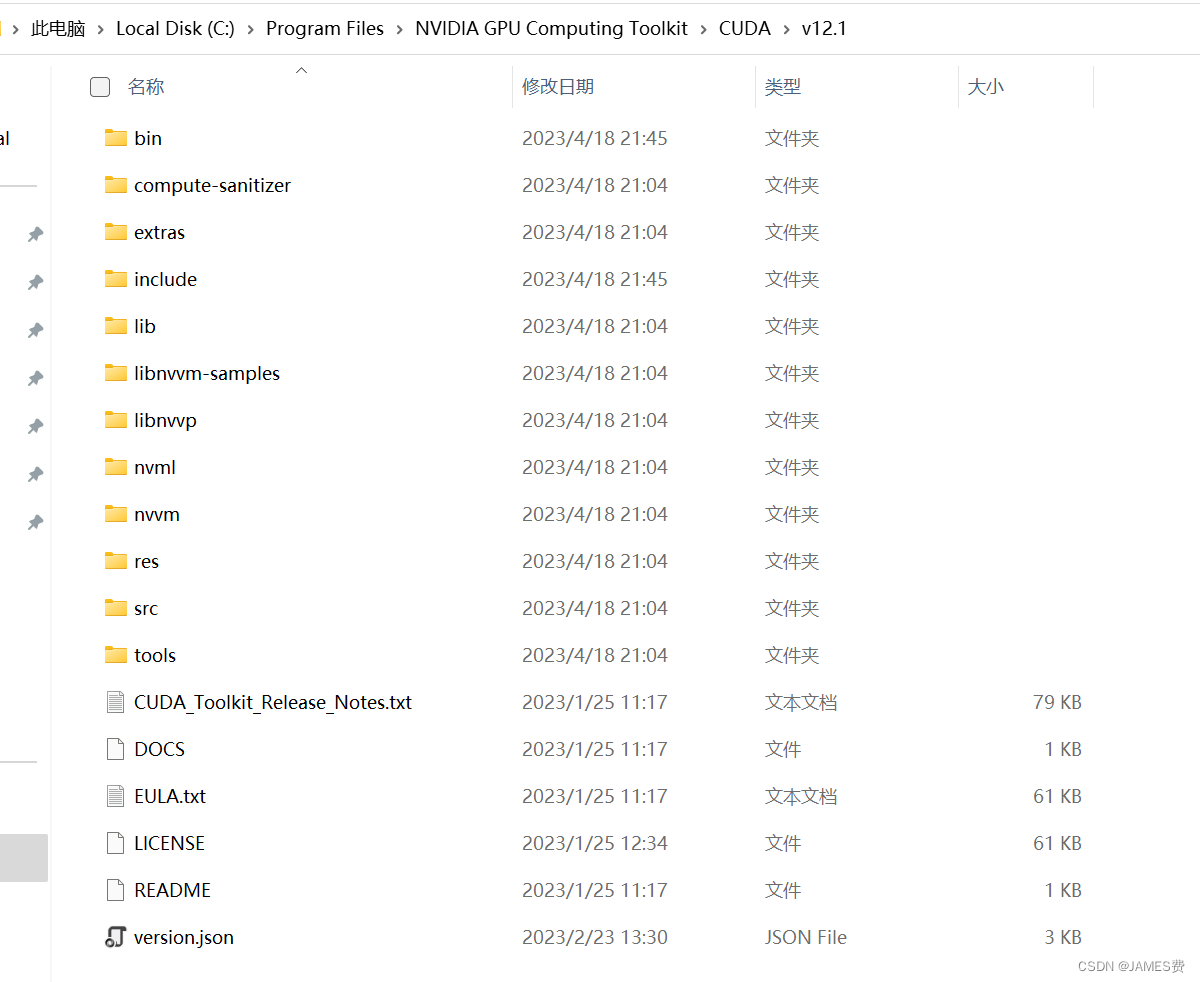
Task: Click the nvvm folder icon
Action: (x=116, y=514)
